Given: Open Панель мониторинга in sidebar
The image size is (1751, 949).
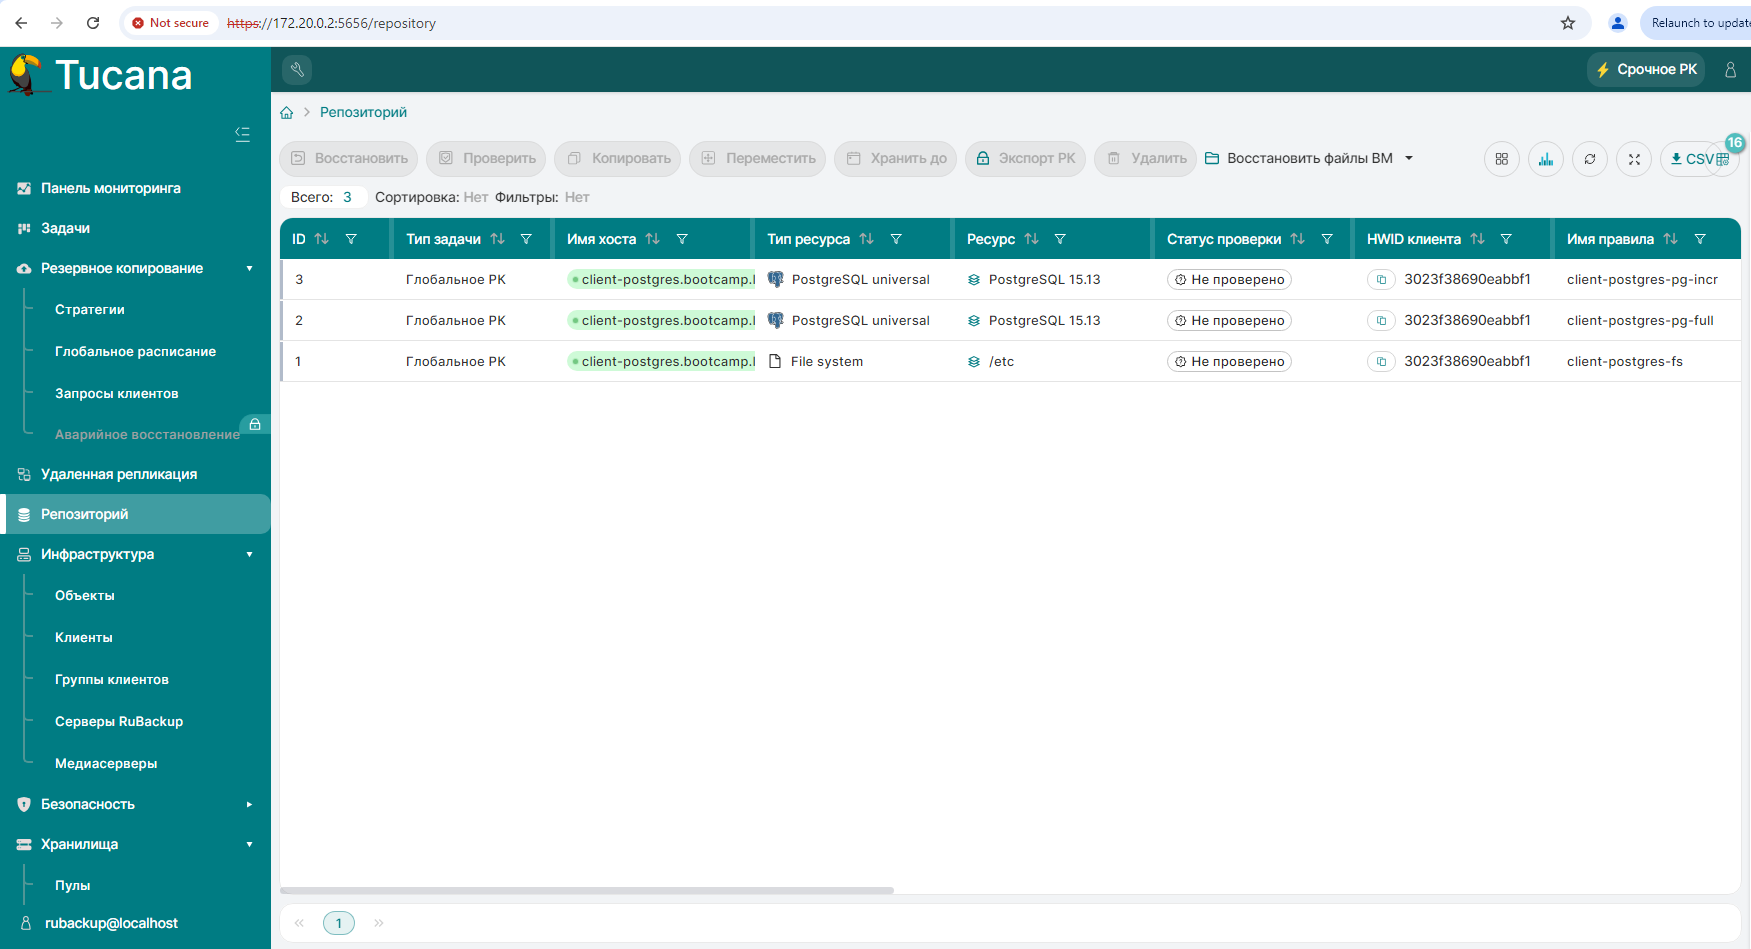Looking at the screenshot, I should pos(110,188).
